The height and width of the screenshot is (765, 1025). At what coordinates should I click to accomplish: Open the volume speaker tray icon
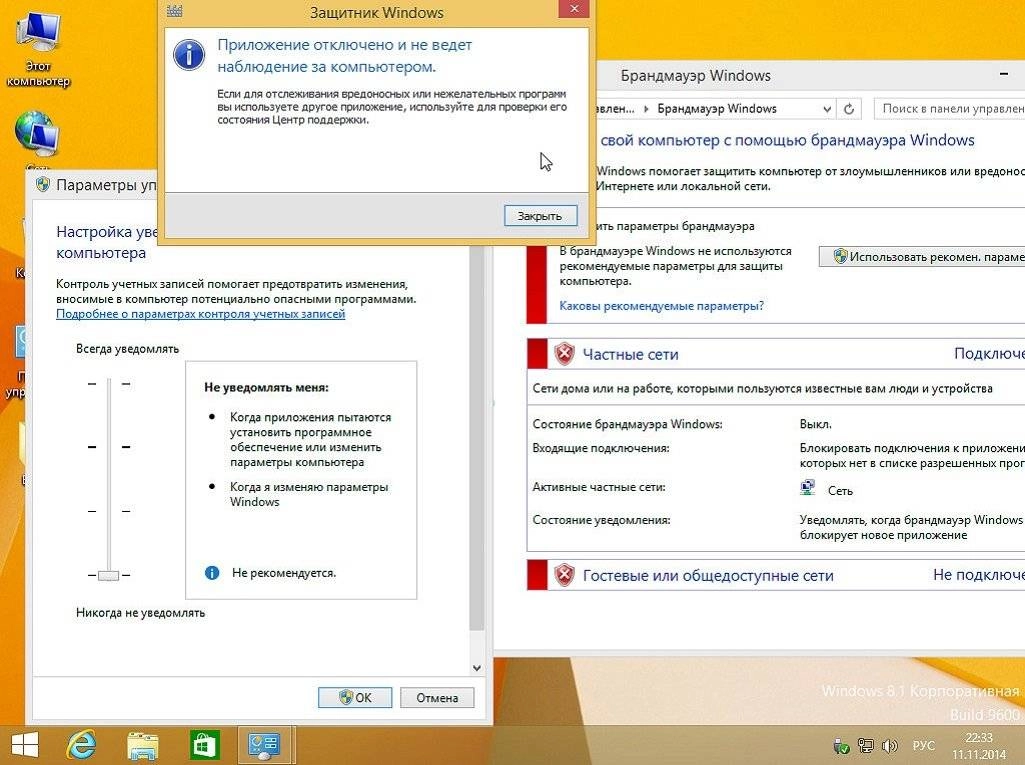click(890, 745)
